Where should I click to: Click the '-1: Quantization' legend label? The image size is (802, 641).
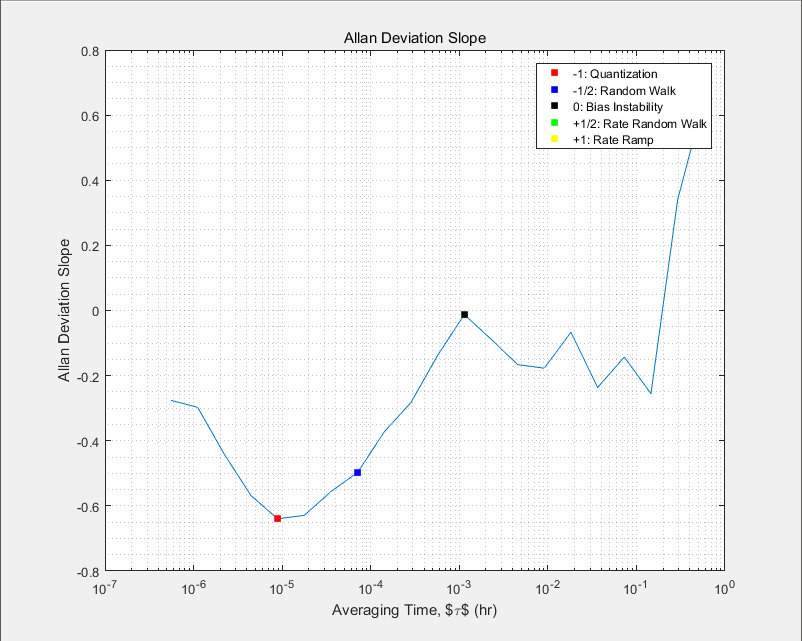tap(614, 74)
